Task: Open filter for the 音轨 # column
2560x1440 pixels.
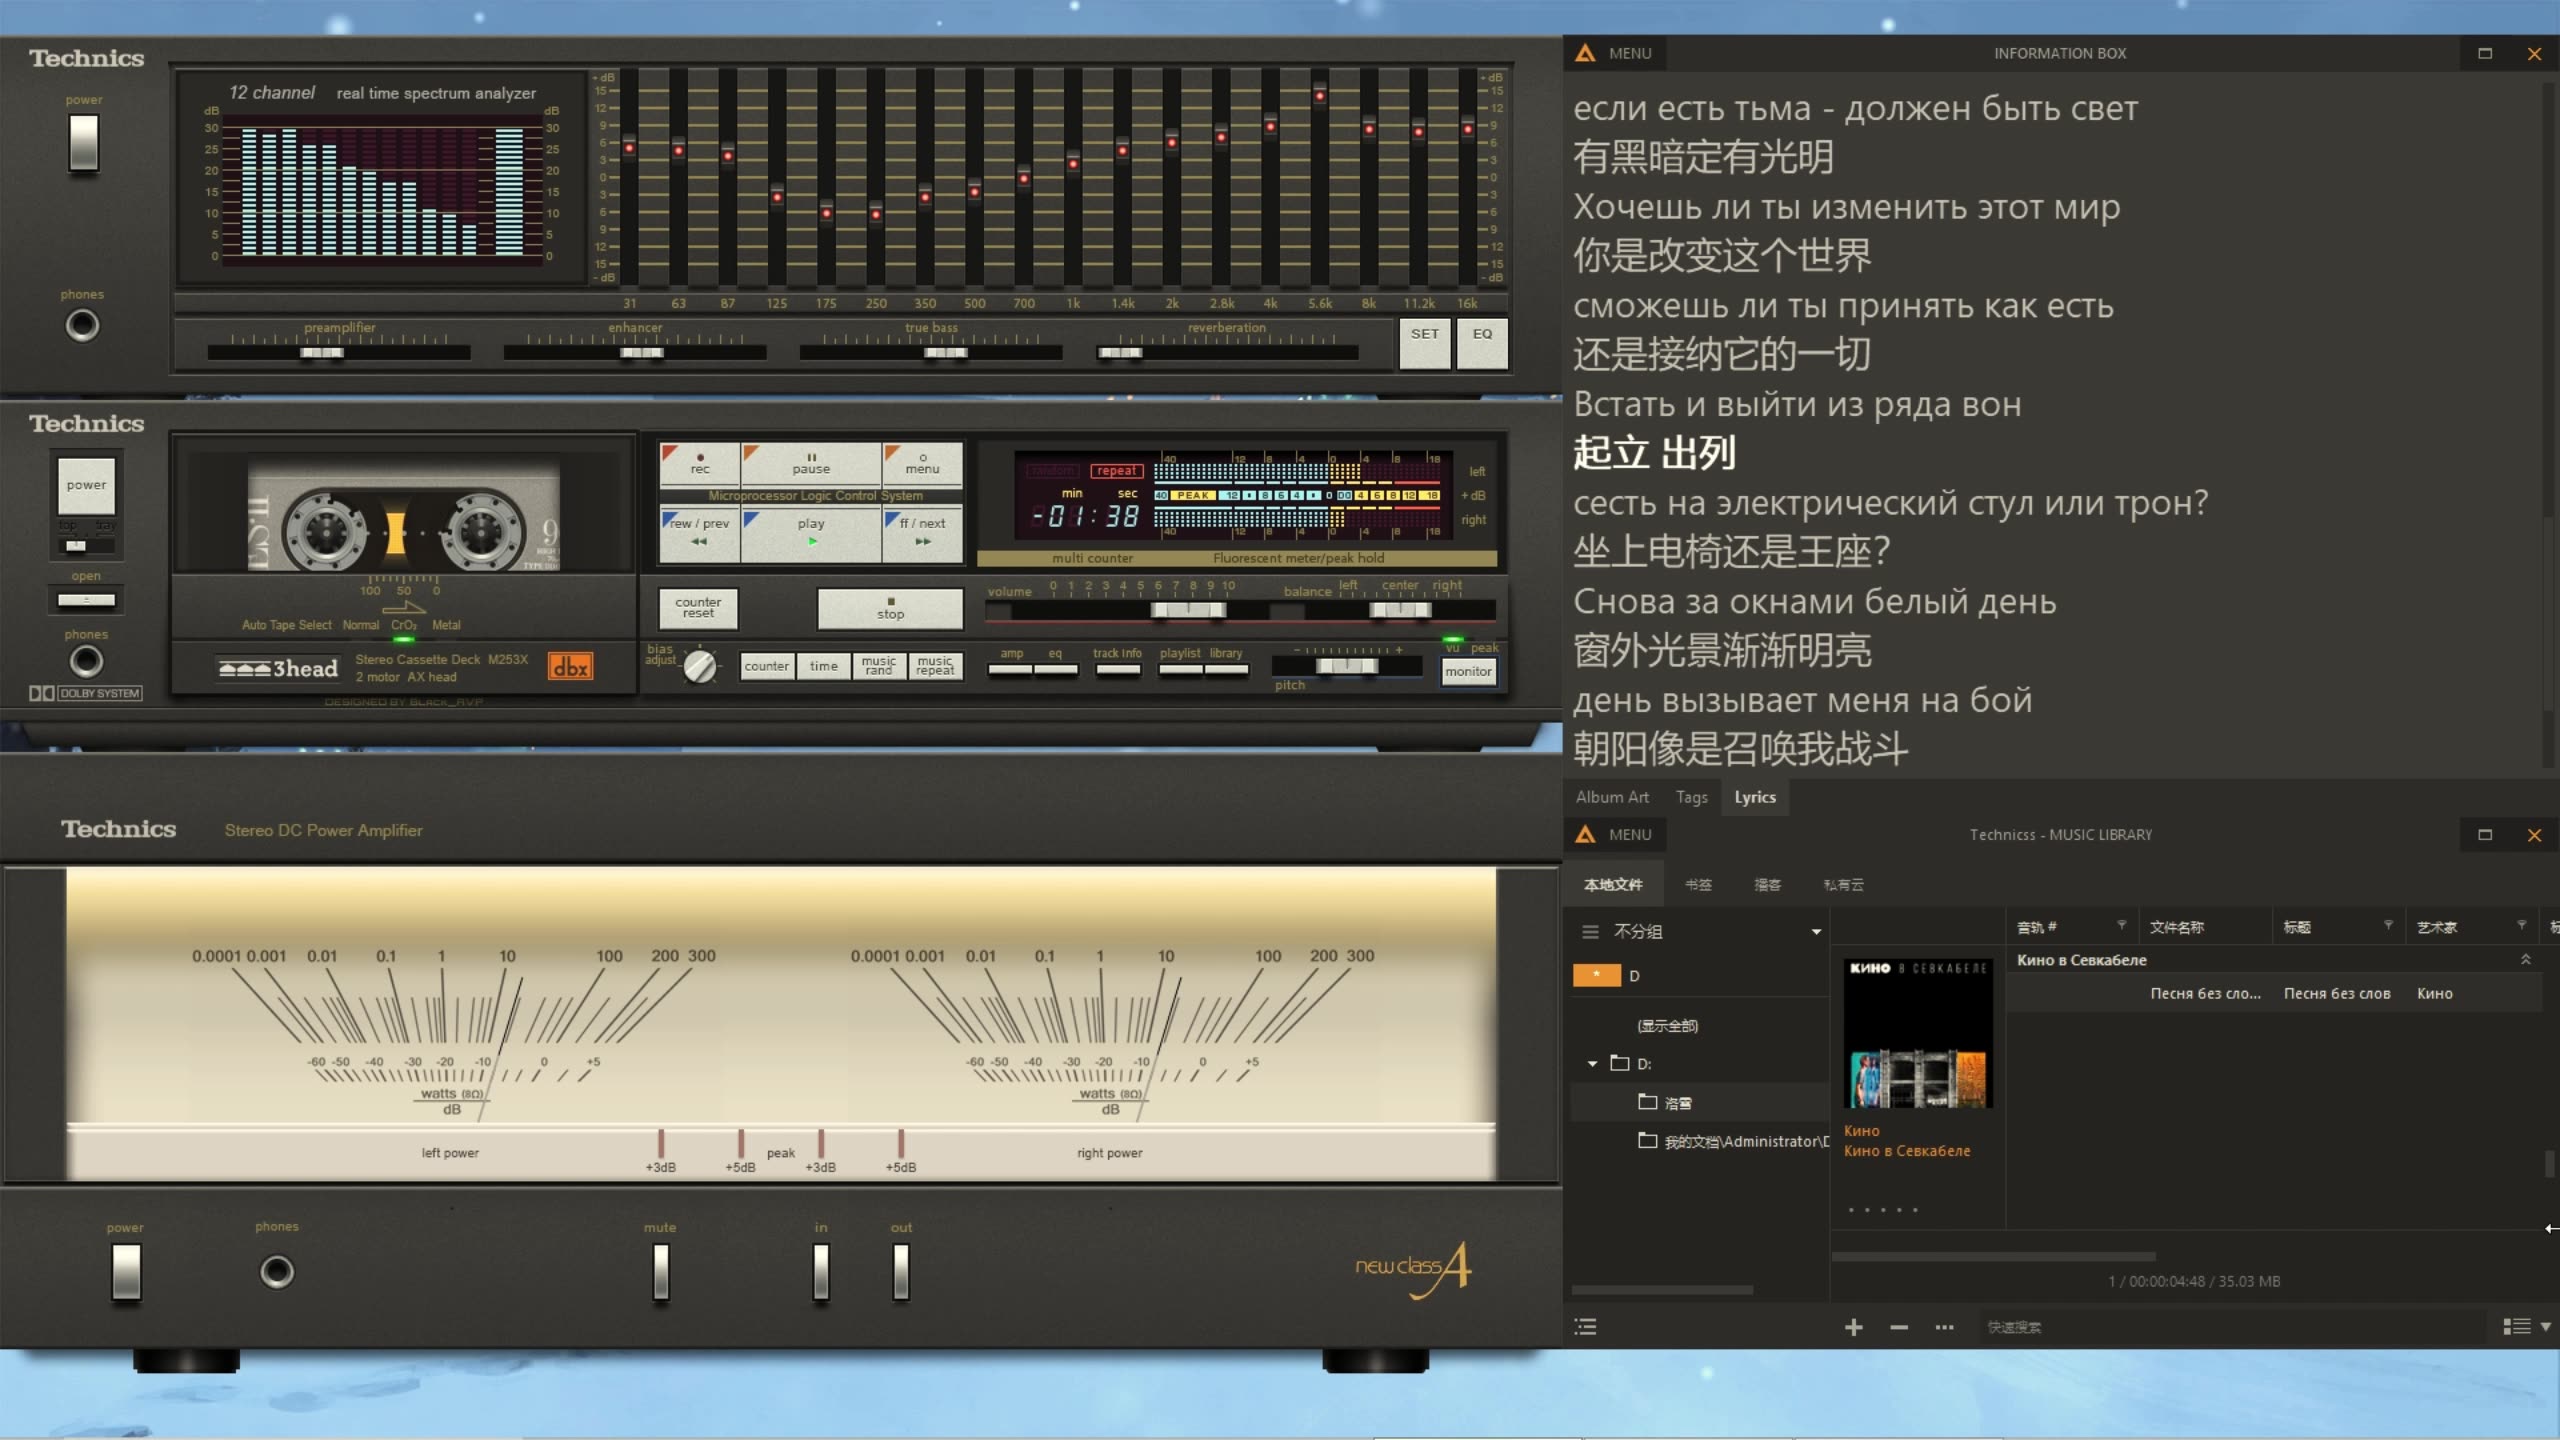Action: [2121, 925]
